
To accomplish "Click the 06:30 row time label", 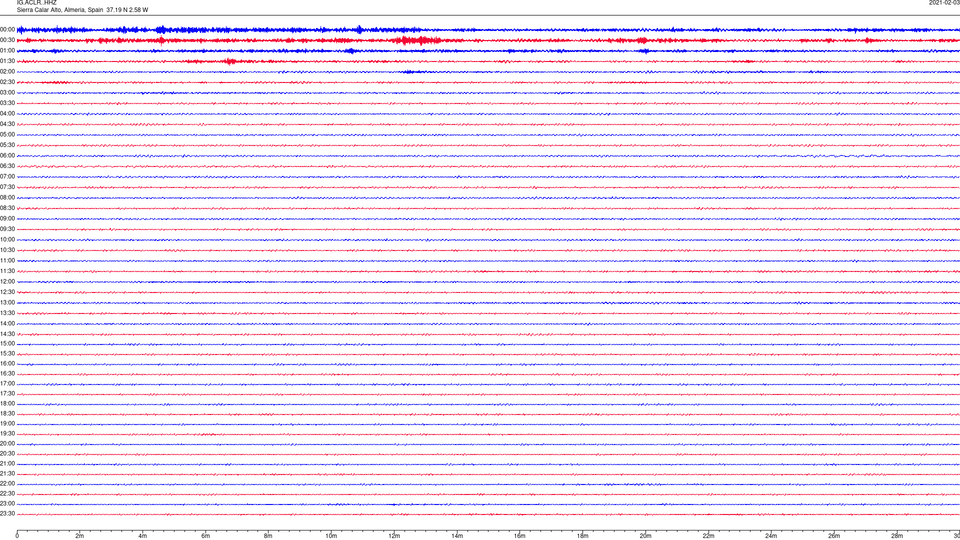I will [7, 166].
